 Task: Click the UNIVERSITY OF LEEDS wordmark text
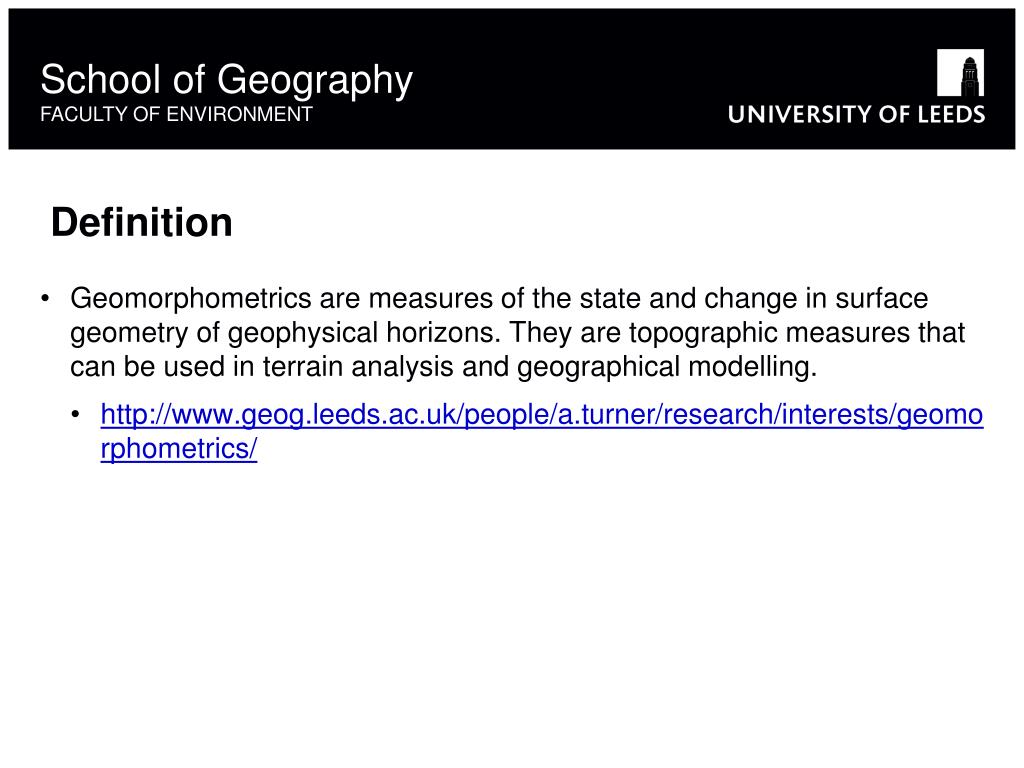click(856, 114)
